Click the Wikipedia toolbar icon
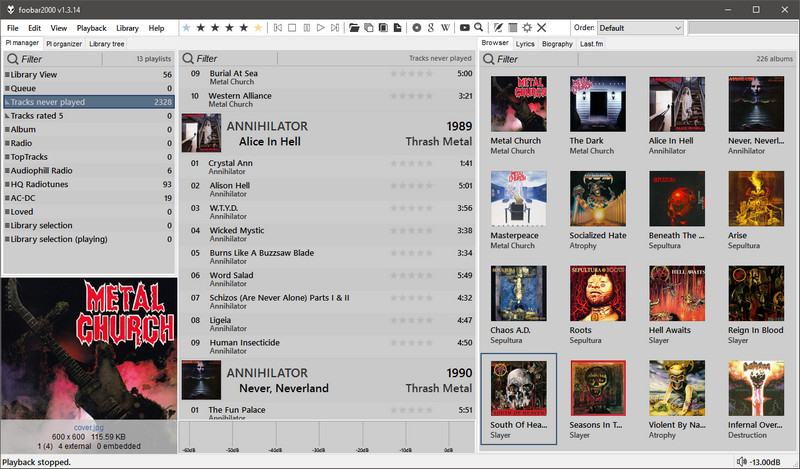 [445, 28]
